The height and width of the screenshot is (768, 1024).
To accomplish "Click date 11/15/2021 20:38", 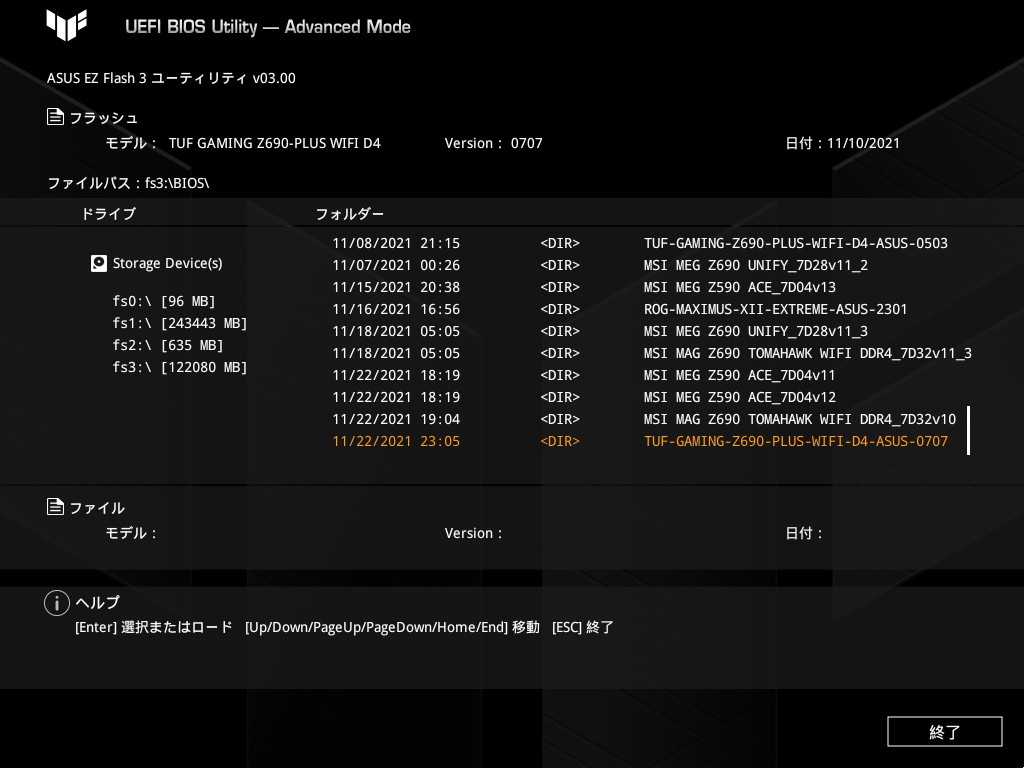I will click(x=396, y=287).
